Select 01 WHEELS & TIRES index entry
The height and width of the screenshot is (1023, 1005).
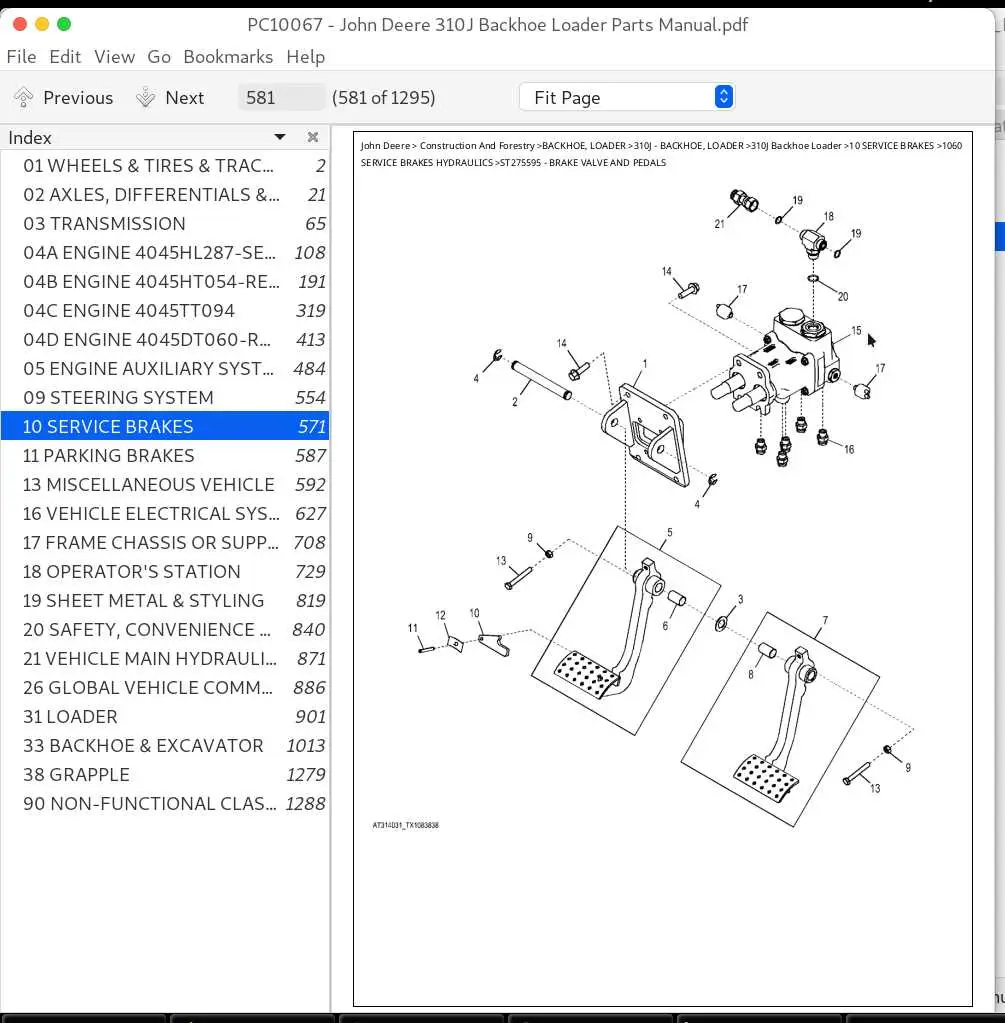pyautogui.click(x=165, y=166)
